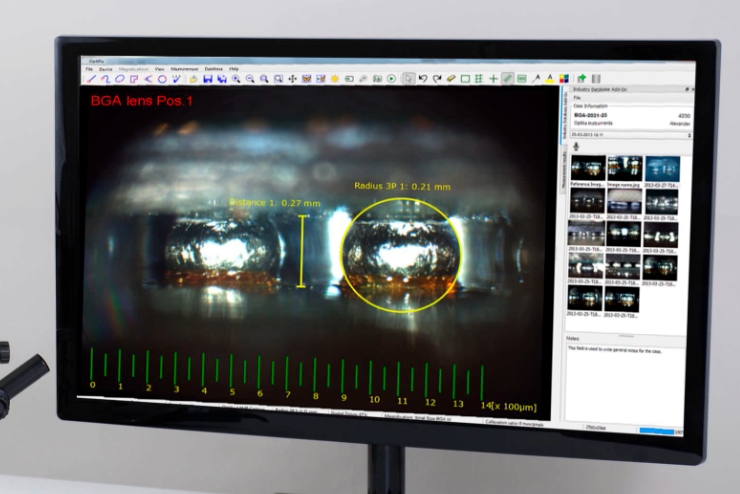Image resolution: width=740 pixels, height=494 pixels.
Task: Open the View menu
Action: (160, 69)
